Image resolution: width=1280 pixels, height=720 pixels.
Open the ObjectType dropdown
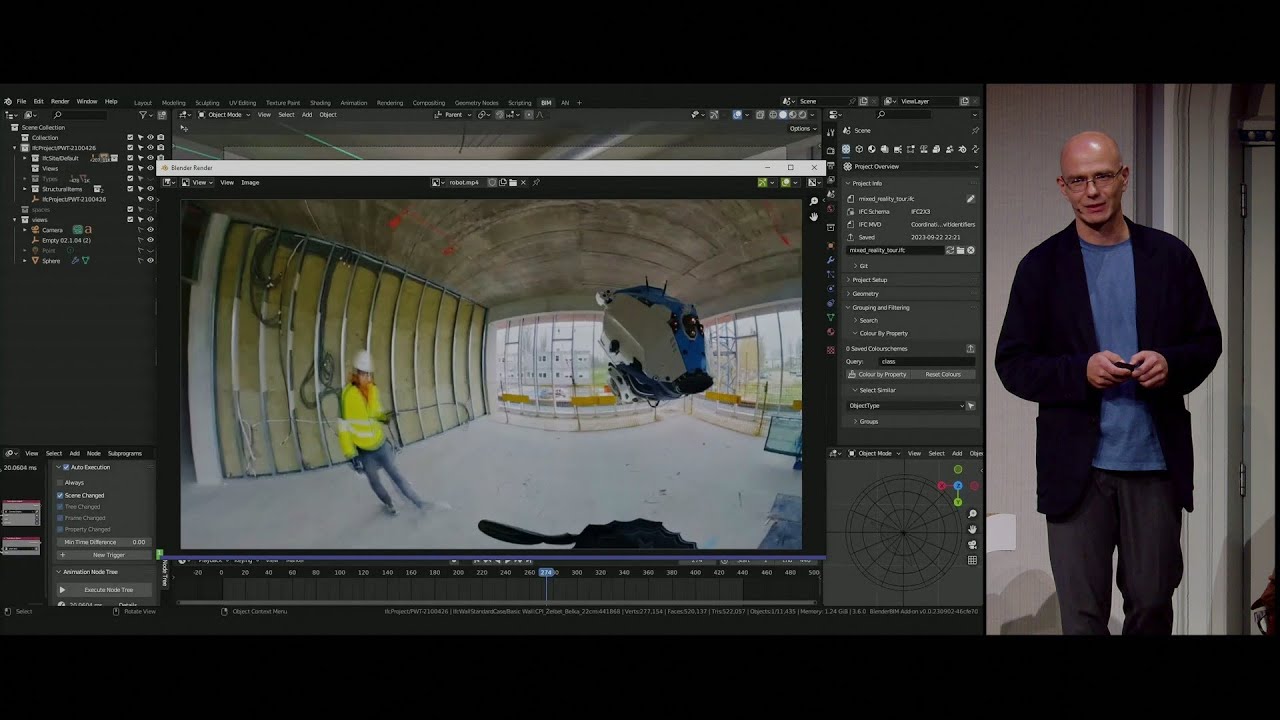point(906,406)
